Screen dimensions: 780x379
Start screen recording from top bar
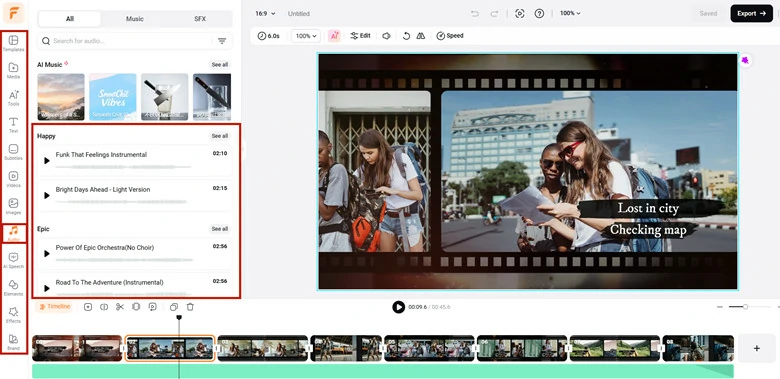point(520,13)
